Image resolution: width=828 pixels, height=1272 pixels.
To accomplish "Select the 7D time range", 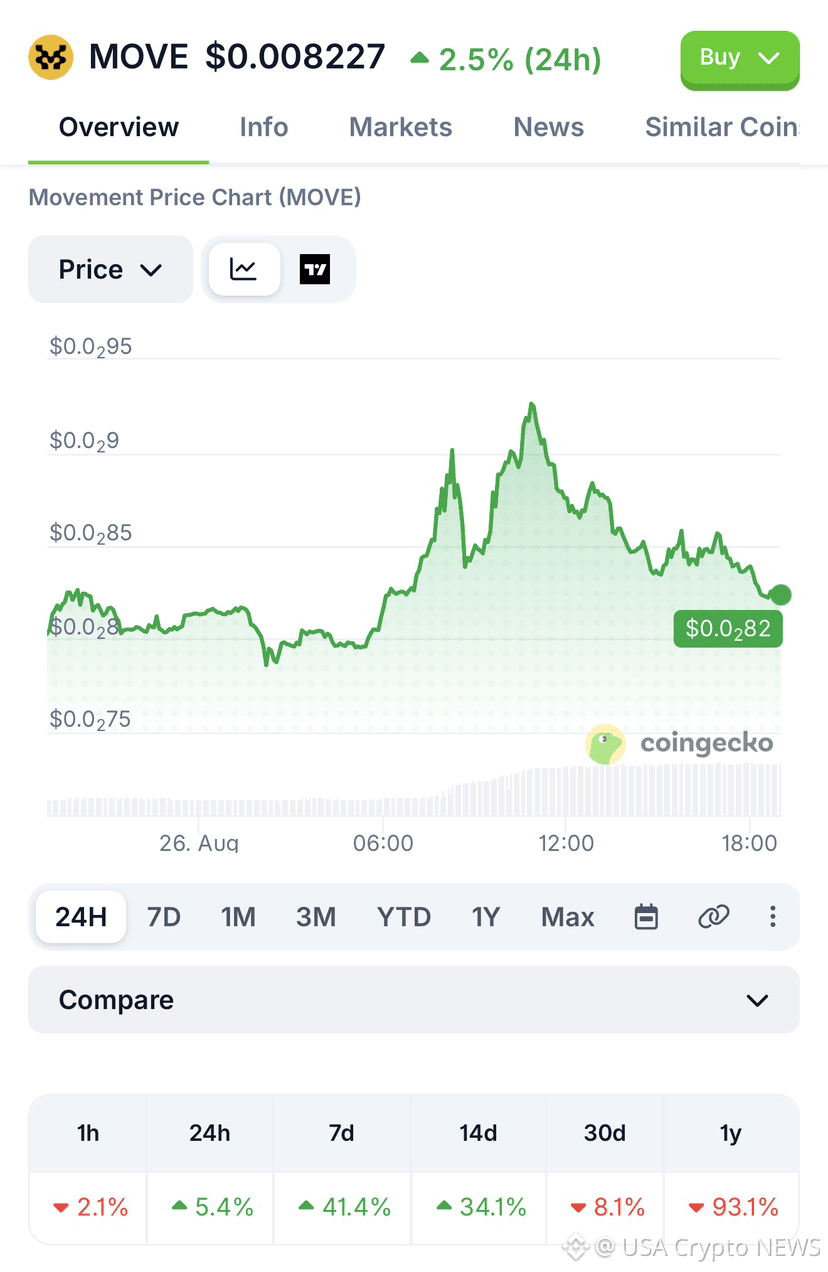I will (164, 917).
